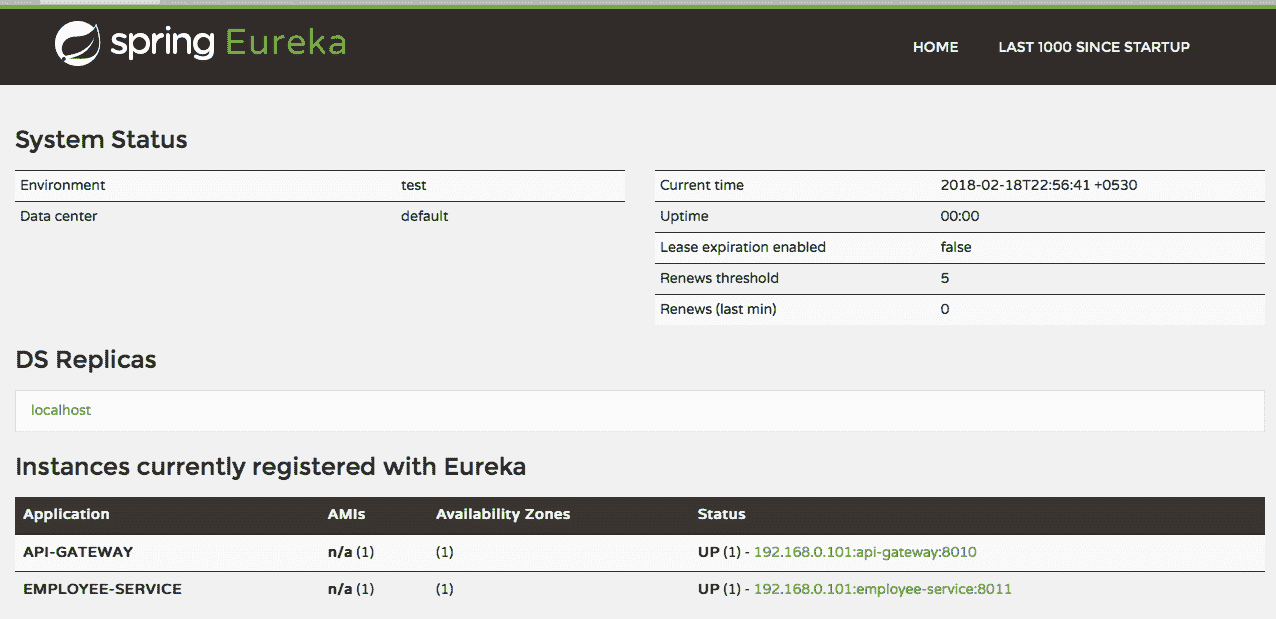Click the AMIs column header
Image resolution: width=1276 pixels, height=619 pixels.
tap(347, 514)
